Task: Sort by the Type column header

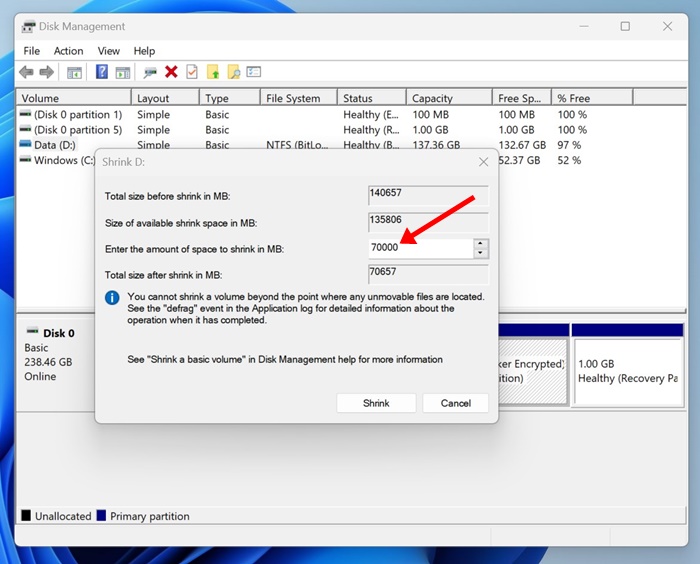Action: [229, 98]
